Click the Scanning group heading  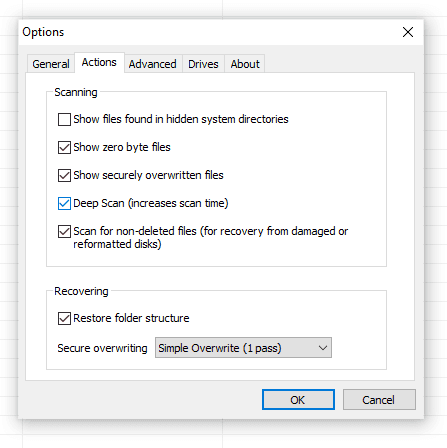click(76, 92)
